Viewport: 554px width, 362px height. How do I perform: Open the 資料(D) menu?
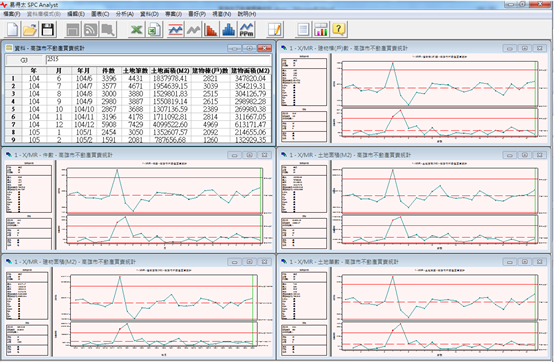pyautogui.click(x=149, y=14)
